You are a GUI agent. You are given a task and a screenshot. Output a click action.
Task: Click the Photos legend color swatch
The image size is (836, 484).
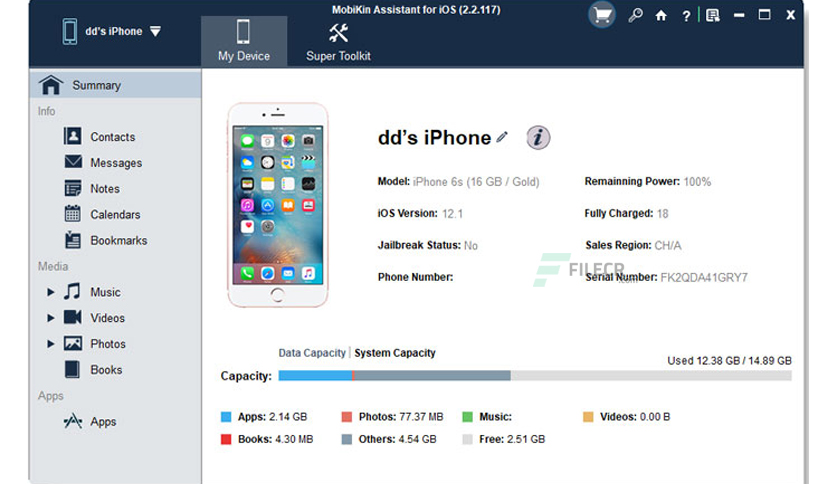pos(347,417)
